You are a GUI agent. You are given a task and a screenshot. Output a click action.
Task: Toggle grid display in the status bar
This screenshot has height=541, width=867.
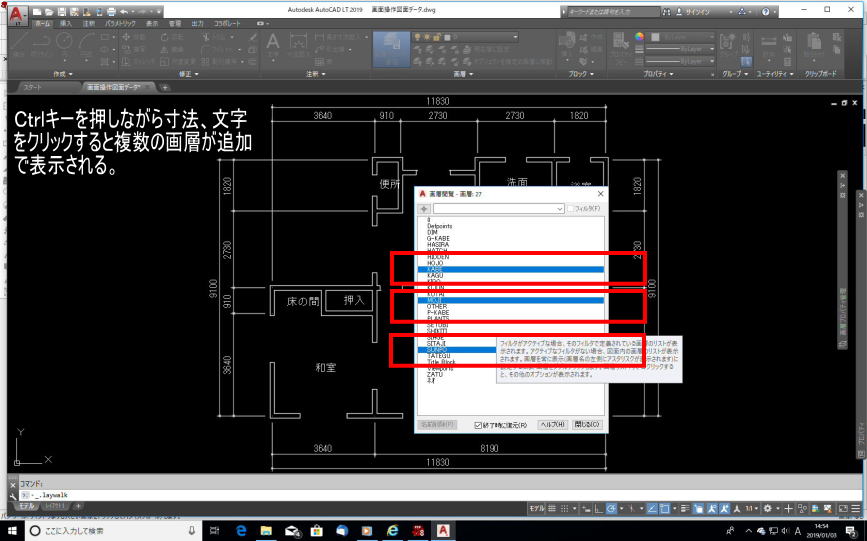pyautogui.click(x=551, y=508)
